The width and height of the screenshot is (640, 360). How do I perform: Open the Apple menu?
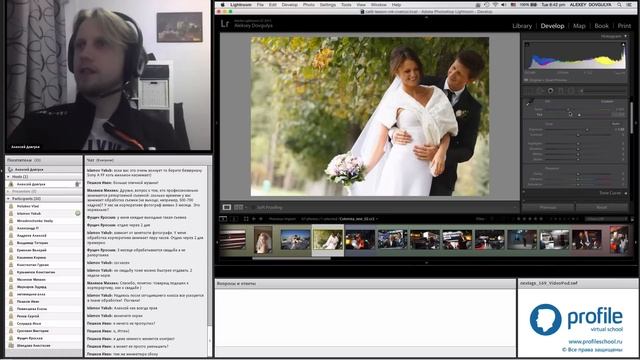click(222, 4)
